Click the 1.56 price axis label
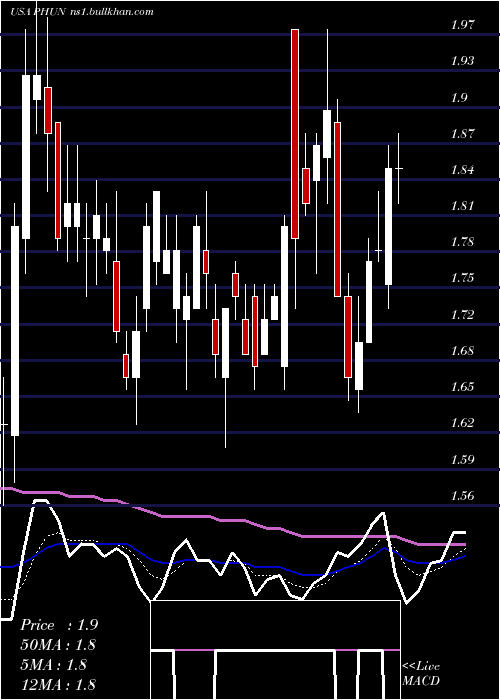This screenshot has height=700, width=500. click(x=462, y=496)
